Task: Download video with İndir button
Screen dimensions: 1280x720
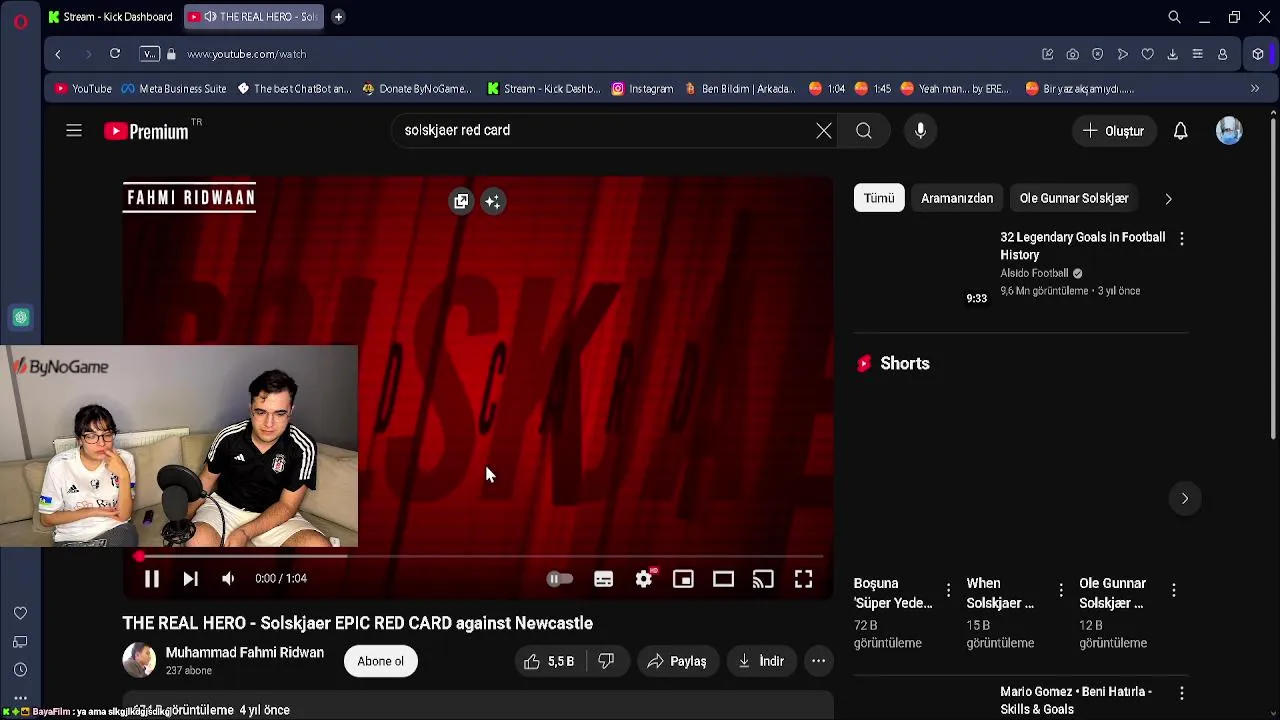Action: [761, 661]
